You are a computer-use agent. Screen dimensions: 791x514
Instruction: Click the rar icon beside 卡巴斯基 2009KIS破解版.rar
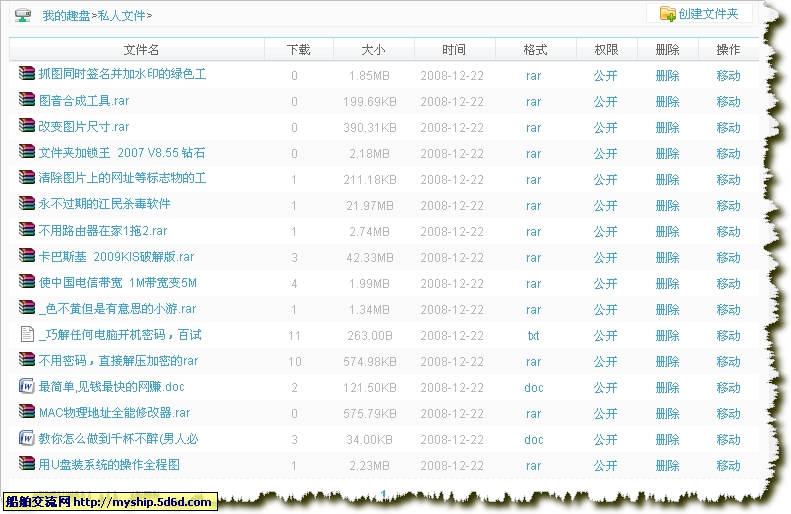pos(27,255)
